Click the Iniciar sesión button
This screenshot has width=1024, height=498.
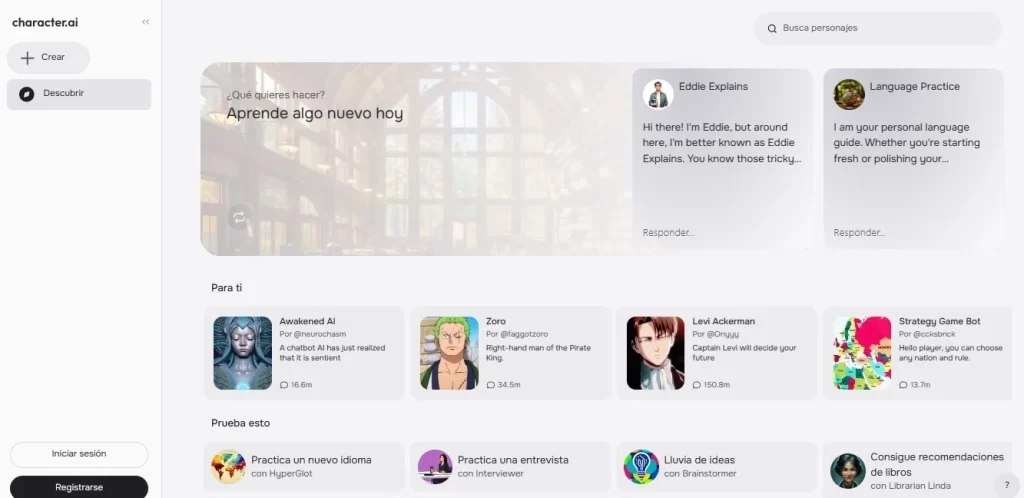pyautogui.click(x=79, y=454)
